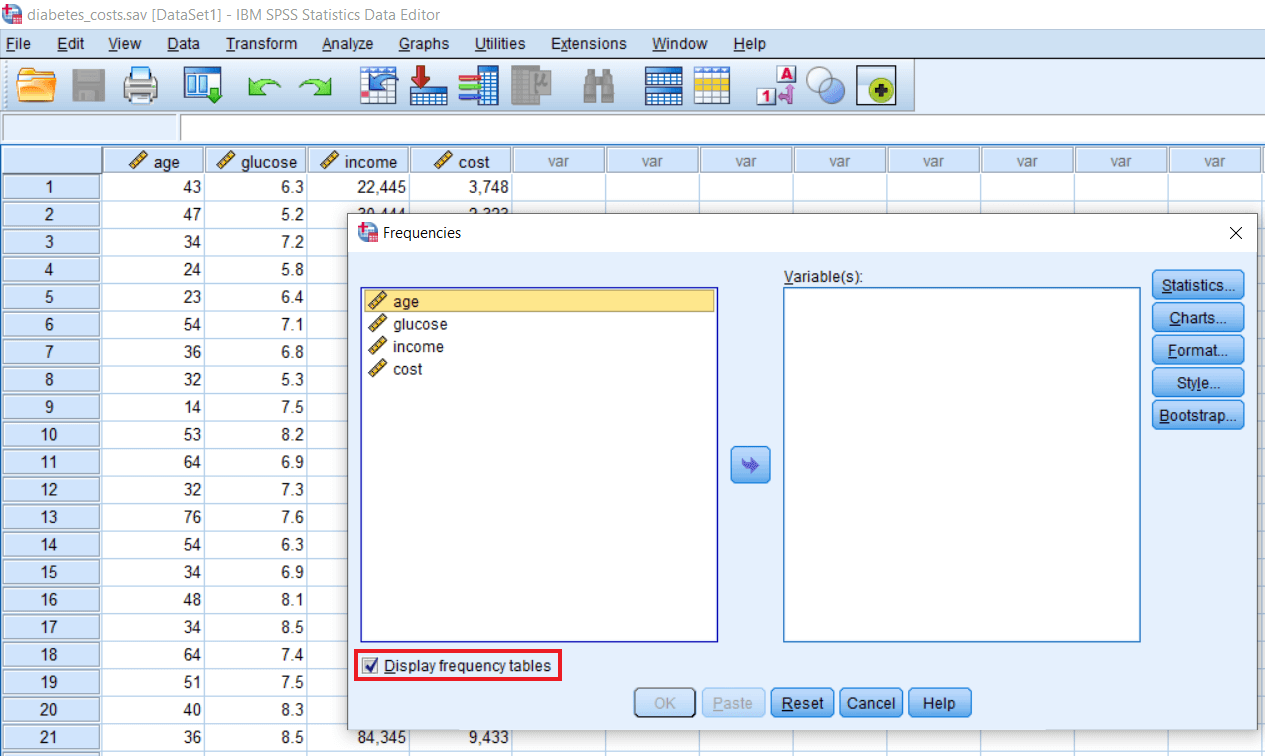Image resolution: width=1265 pixels, height=756 pixels.
Task: Open a data document via folder icon
Action: (x=37, y=85)
